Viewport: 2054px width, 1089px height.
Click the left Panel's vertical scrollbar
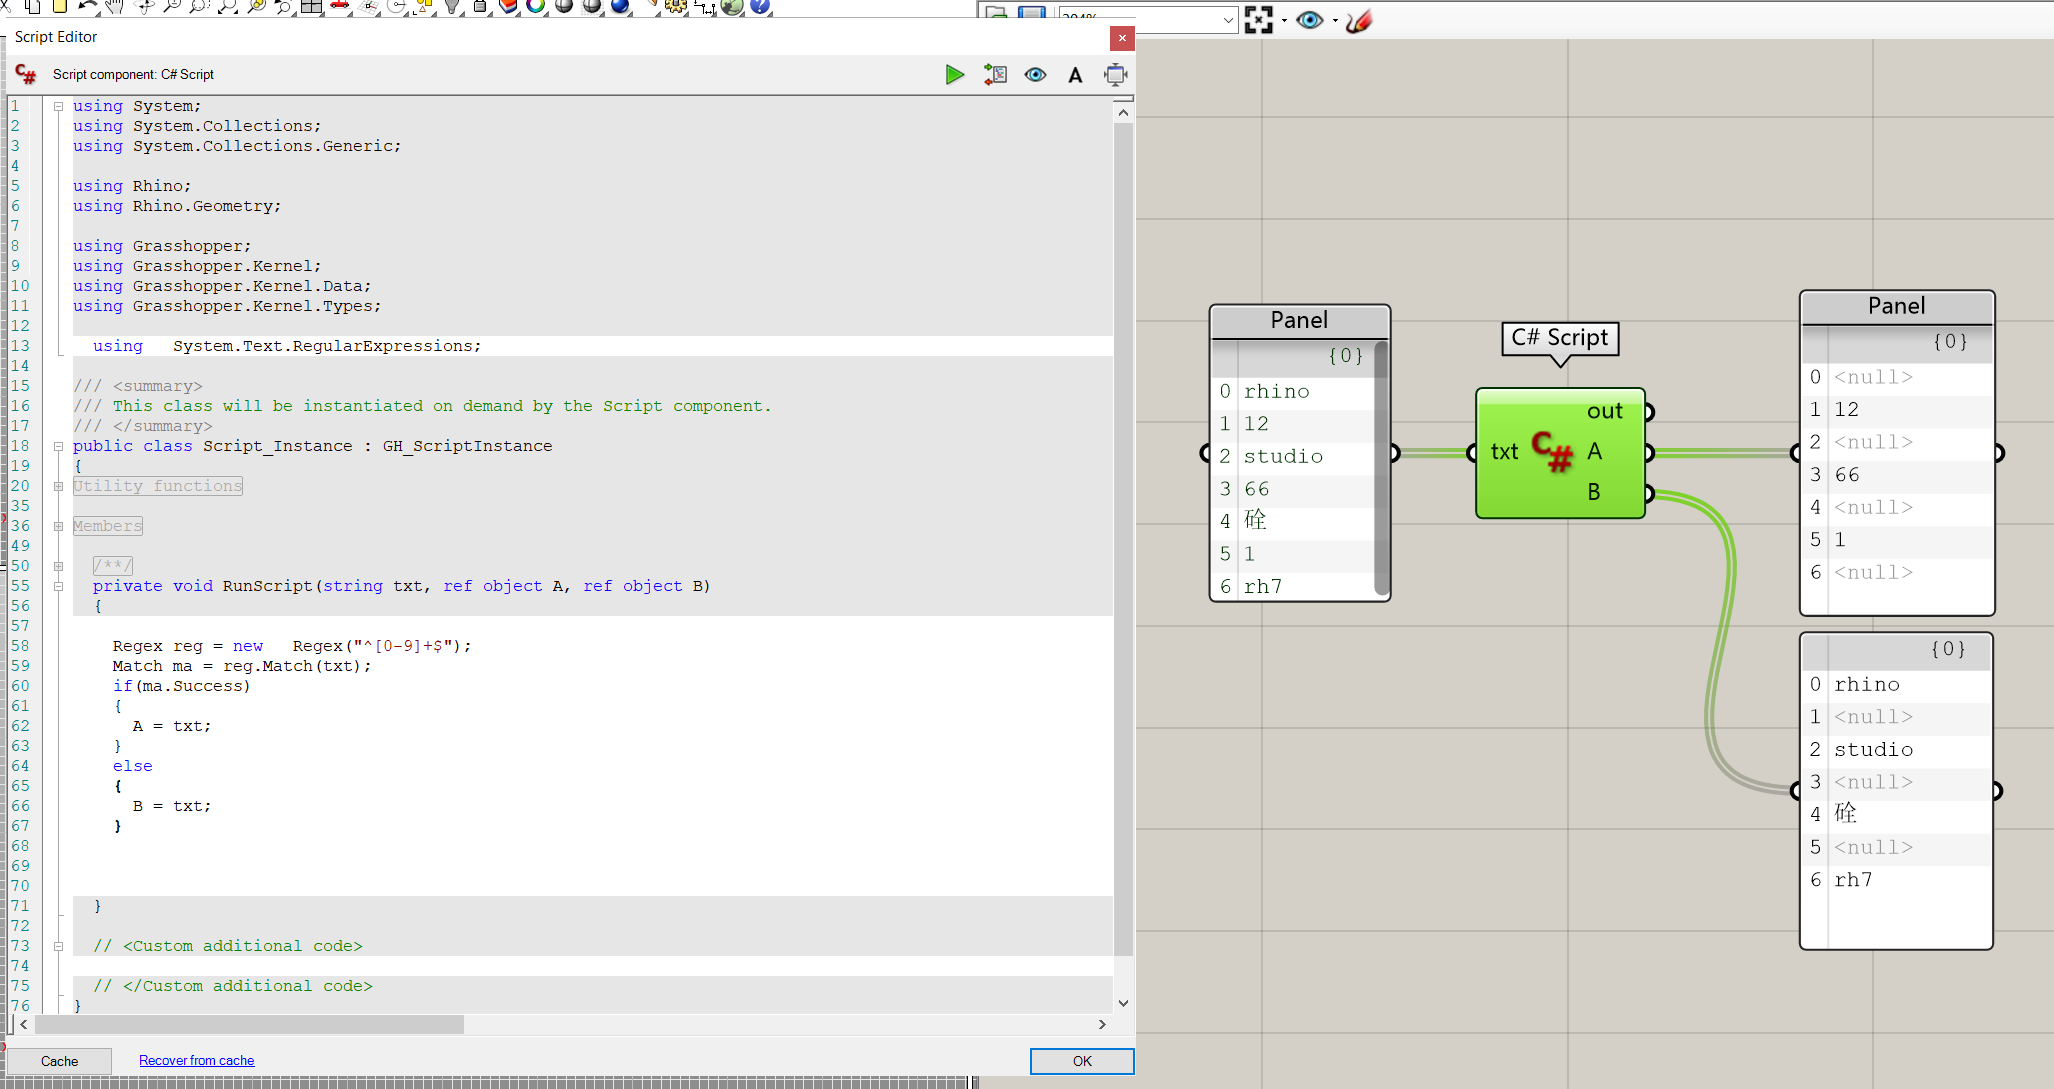(x=1381, y=468)
